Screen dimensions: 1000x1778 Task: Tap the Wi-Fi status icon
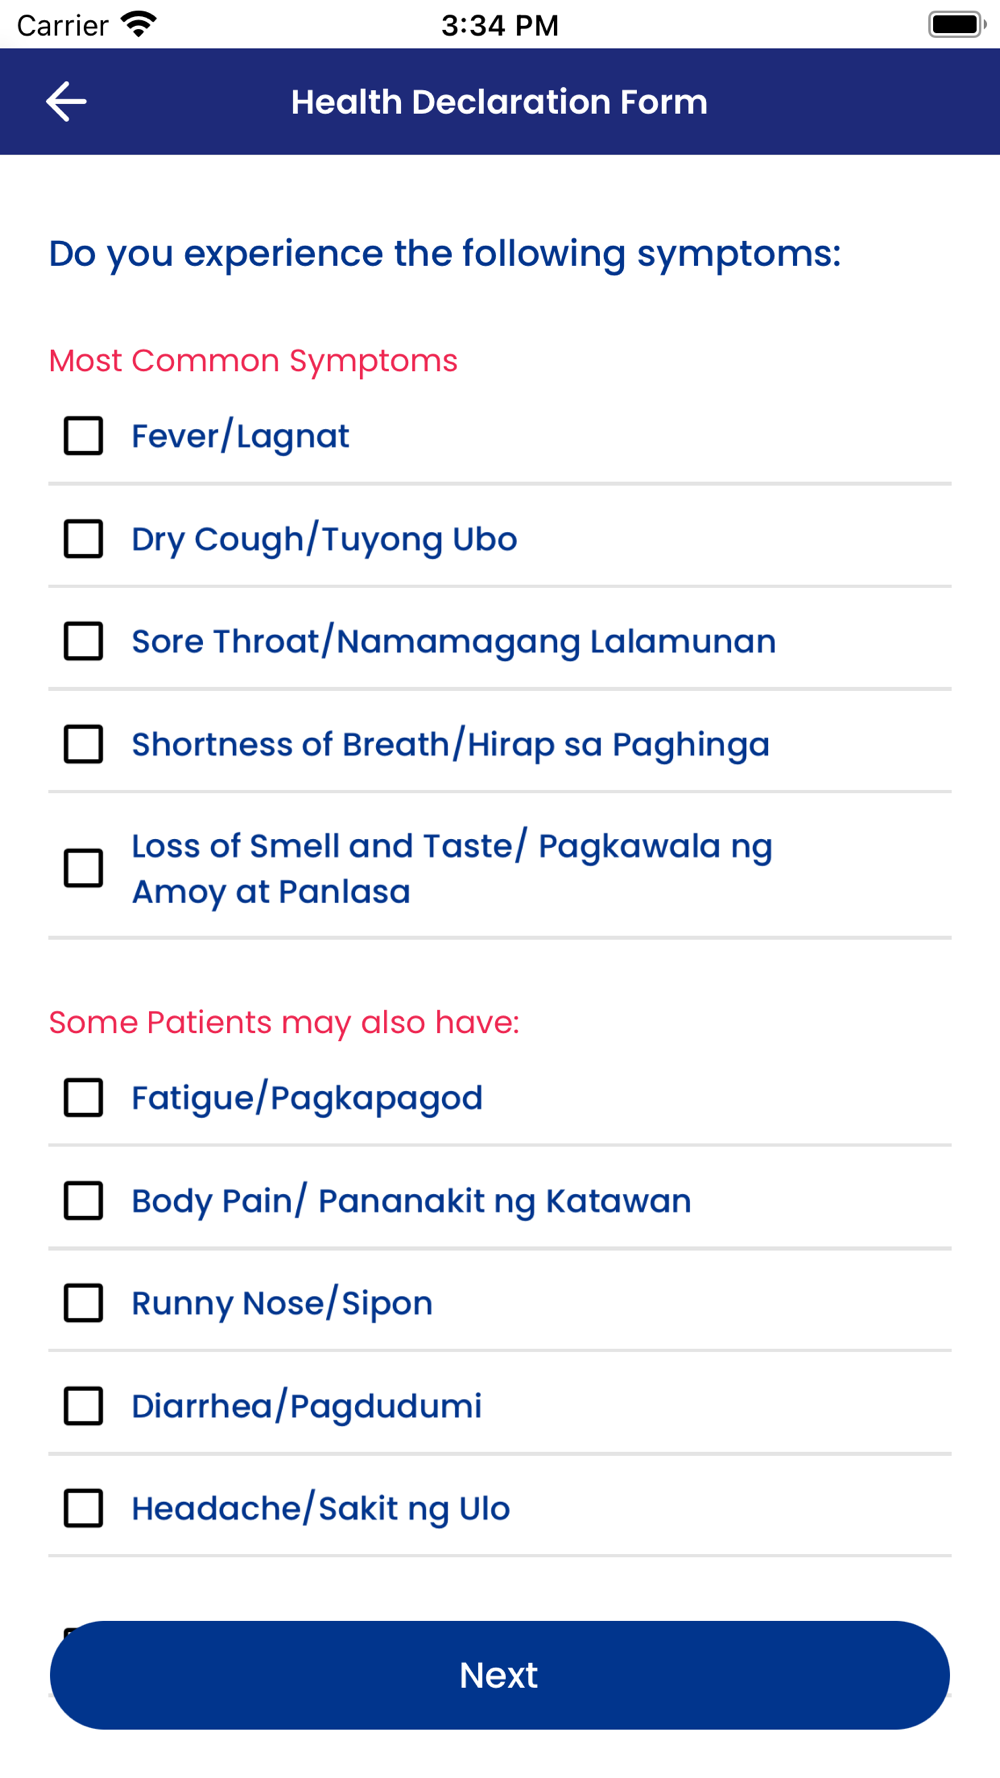click(x=138, y=24)
